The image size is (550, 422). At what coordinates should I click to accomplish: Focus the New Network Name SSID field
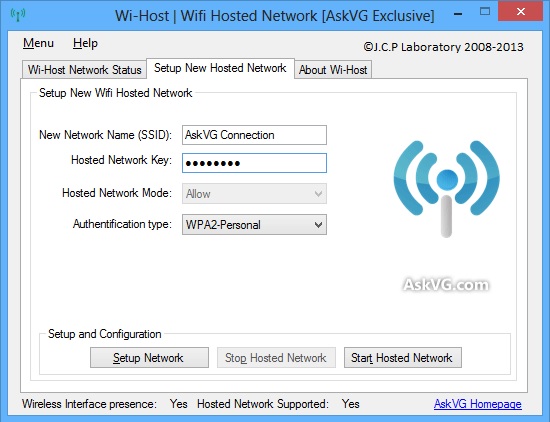[254, 135]
